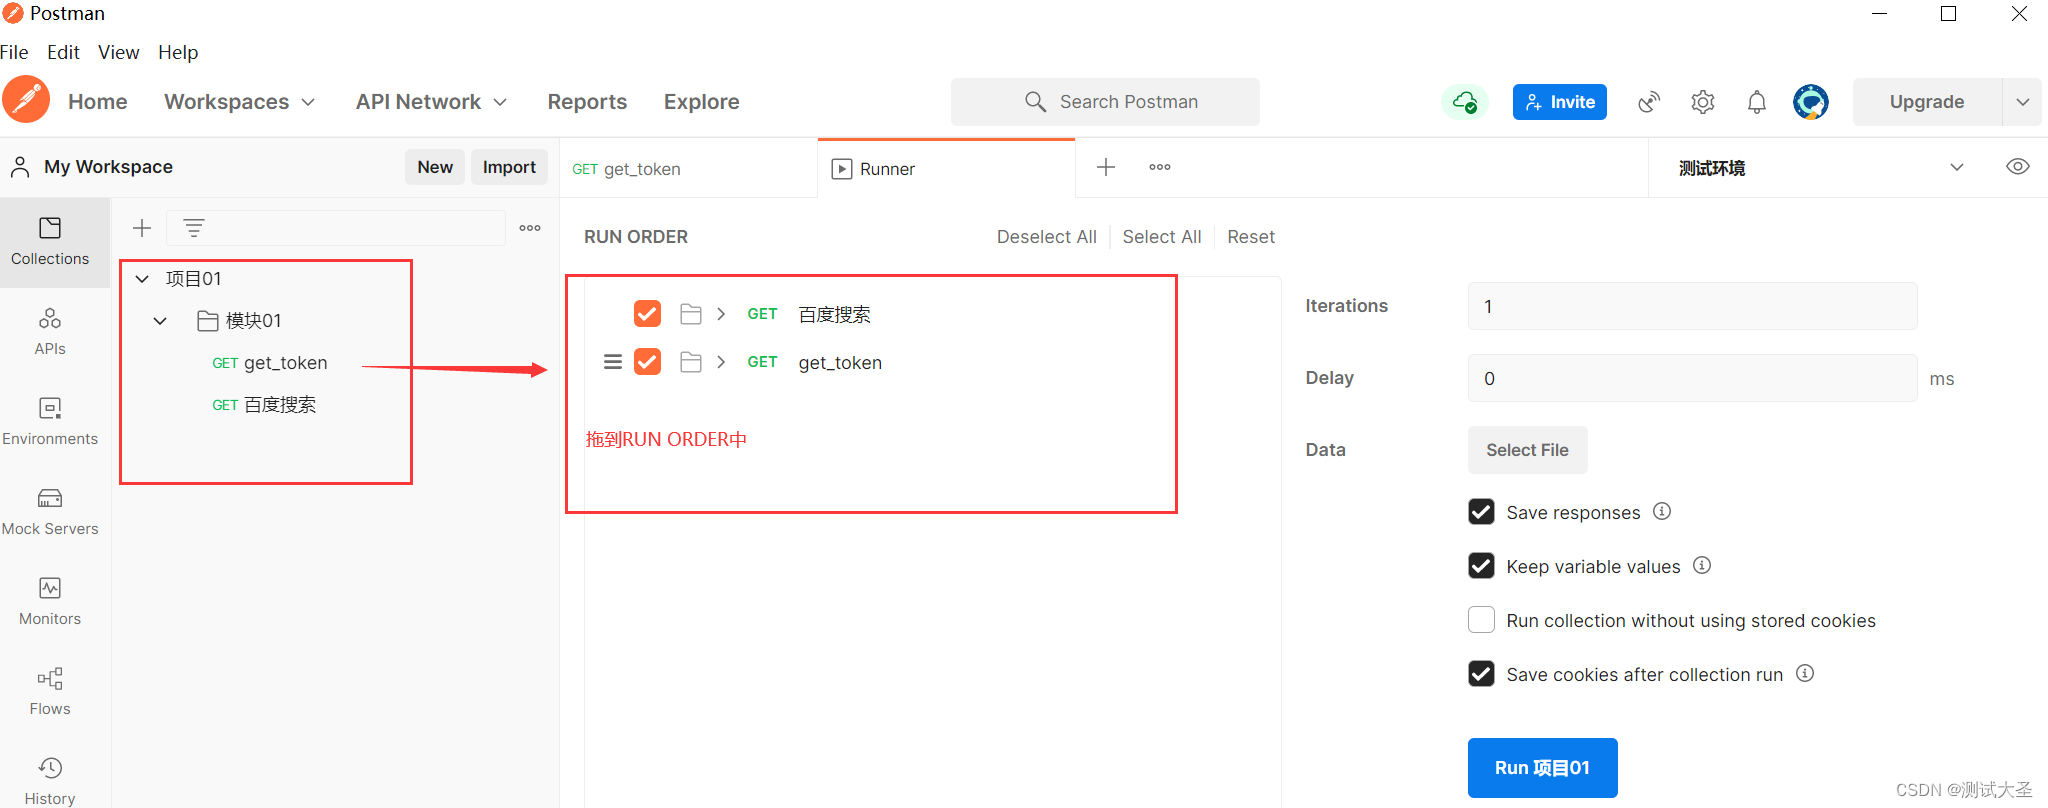Click the folder icon in 百度搜索 run row
Image resolution: width=2048 pixels, height=808 pixels.
click(691, 314)
